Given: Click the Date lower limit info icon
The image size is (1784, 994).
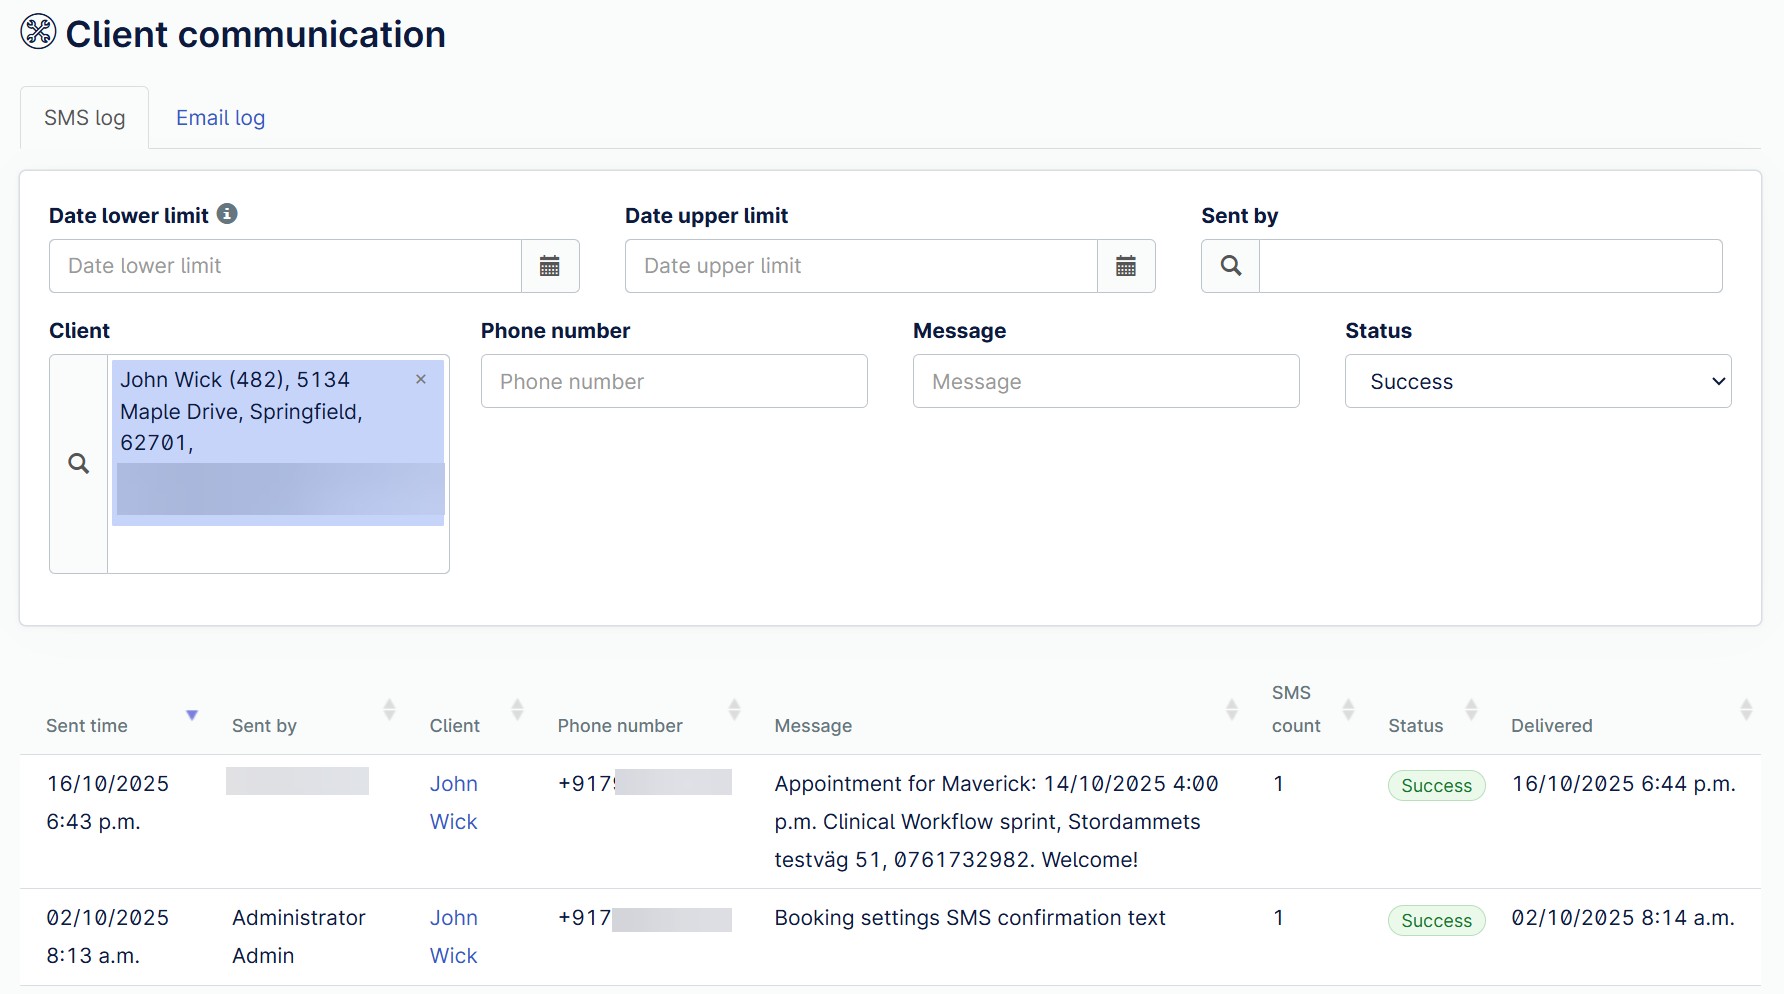Looking at the screenshot, I should pos(227,214).
